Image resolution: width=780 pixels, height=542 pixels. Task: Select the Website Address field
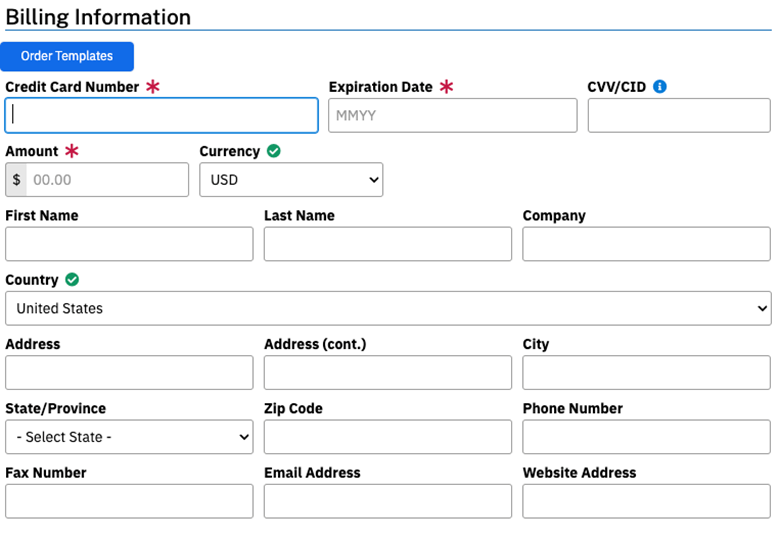[x=647, y=501]
